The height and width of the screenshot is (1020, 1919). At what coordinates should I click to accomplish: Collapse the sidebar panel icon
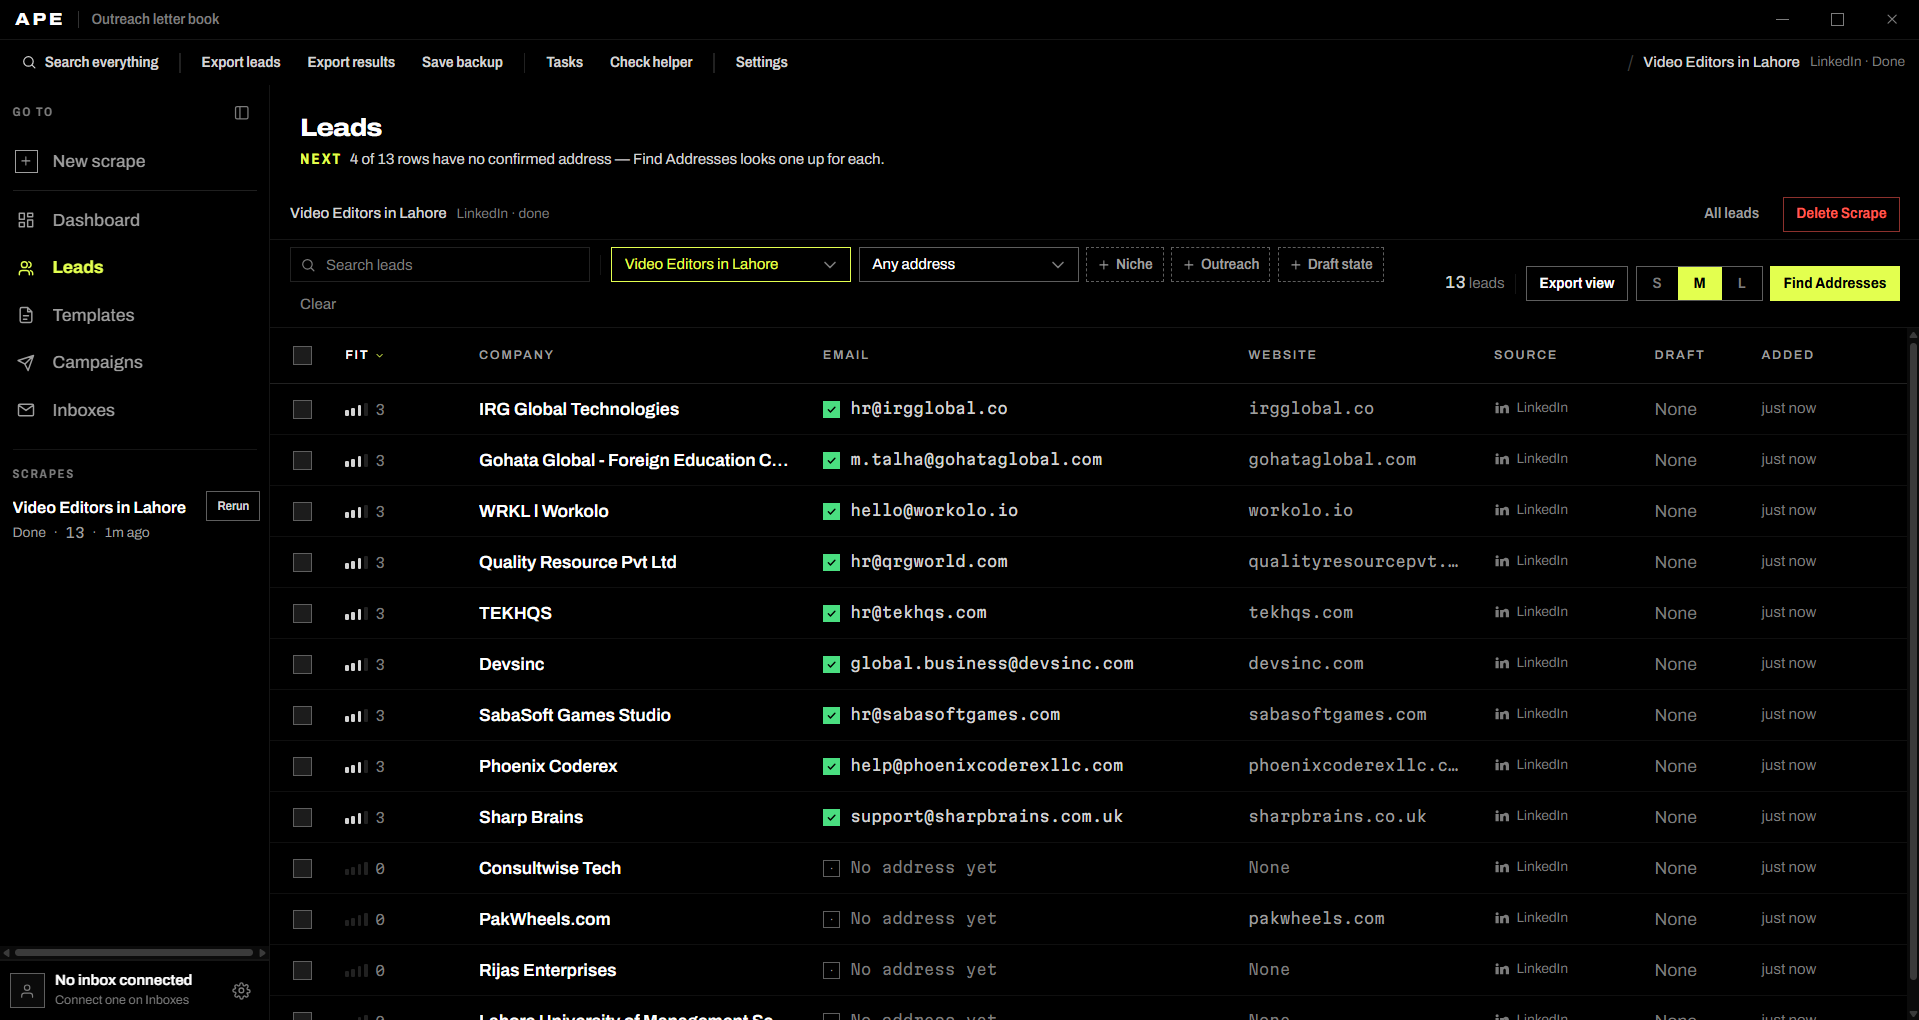241,113
